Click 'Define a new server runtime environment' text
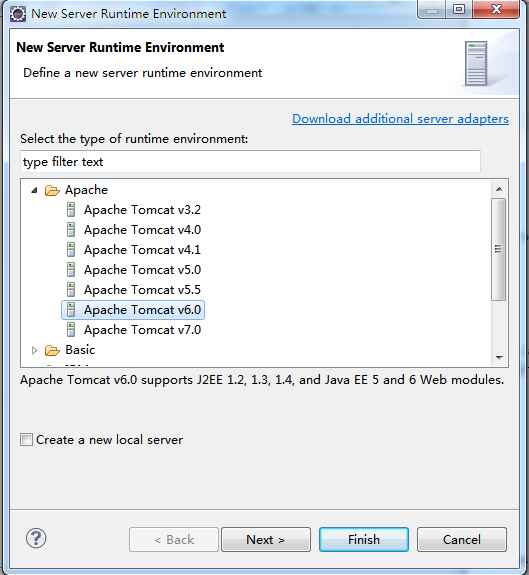 143,73
